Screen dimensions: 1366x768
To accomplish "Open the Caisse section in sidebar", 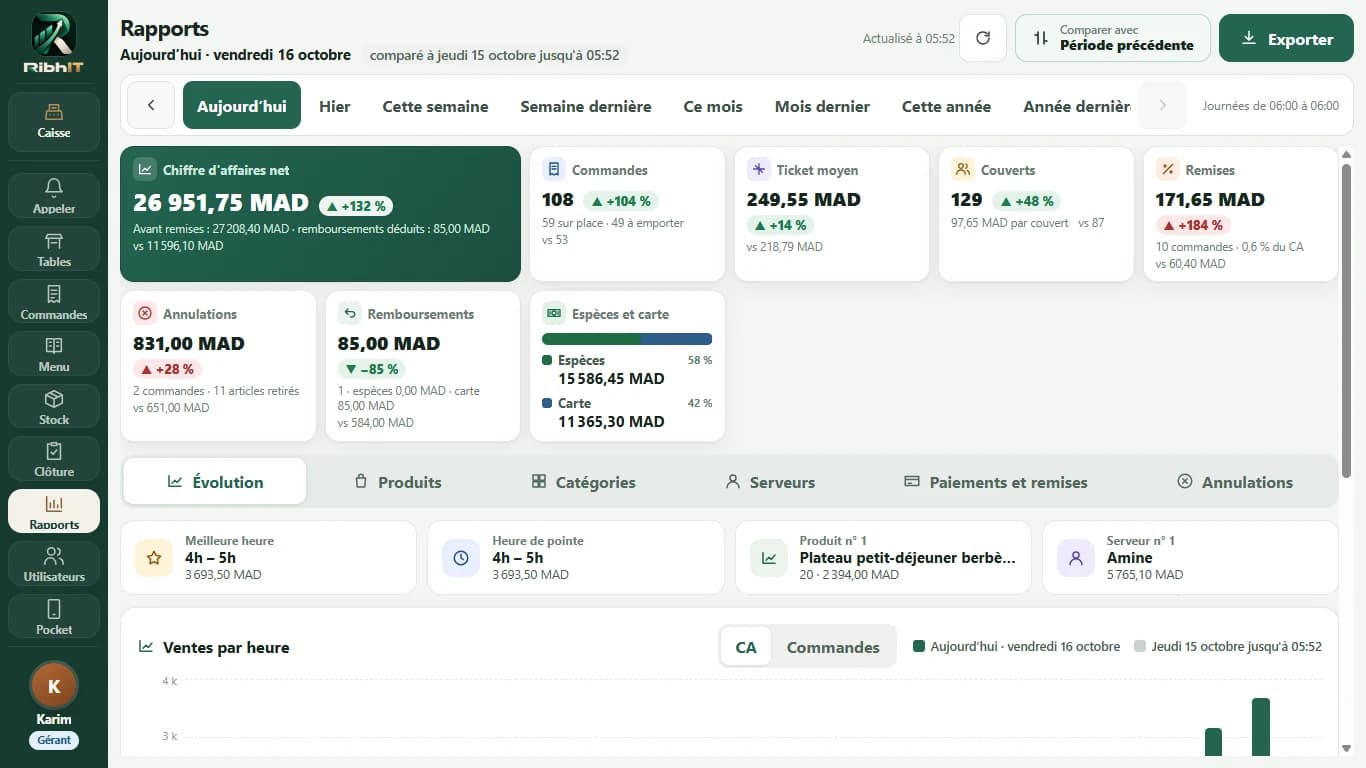I will point(54,121).
